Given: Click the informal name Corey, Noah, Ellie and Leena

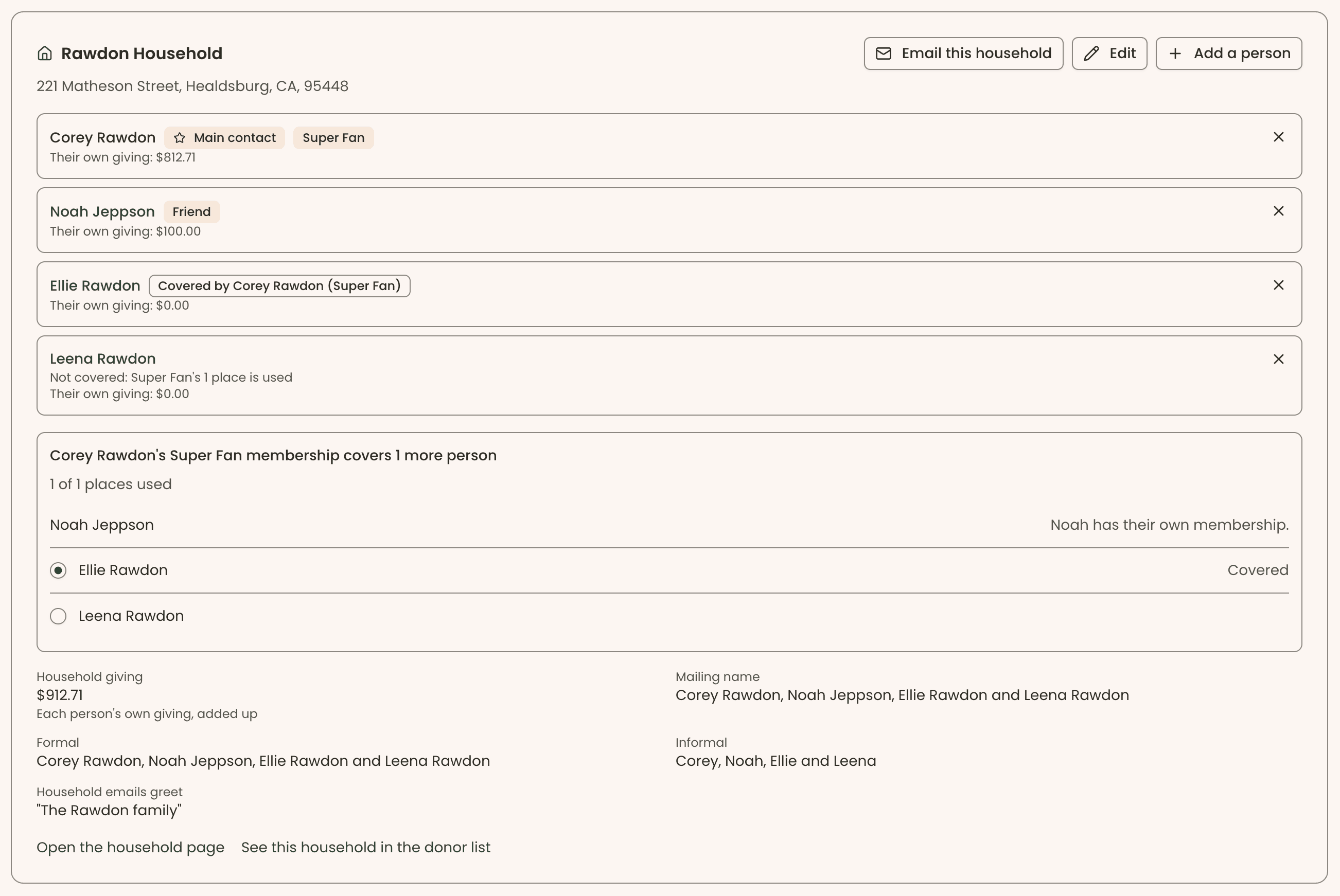Looking at the screenshot, I should point(776,761).
